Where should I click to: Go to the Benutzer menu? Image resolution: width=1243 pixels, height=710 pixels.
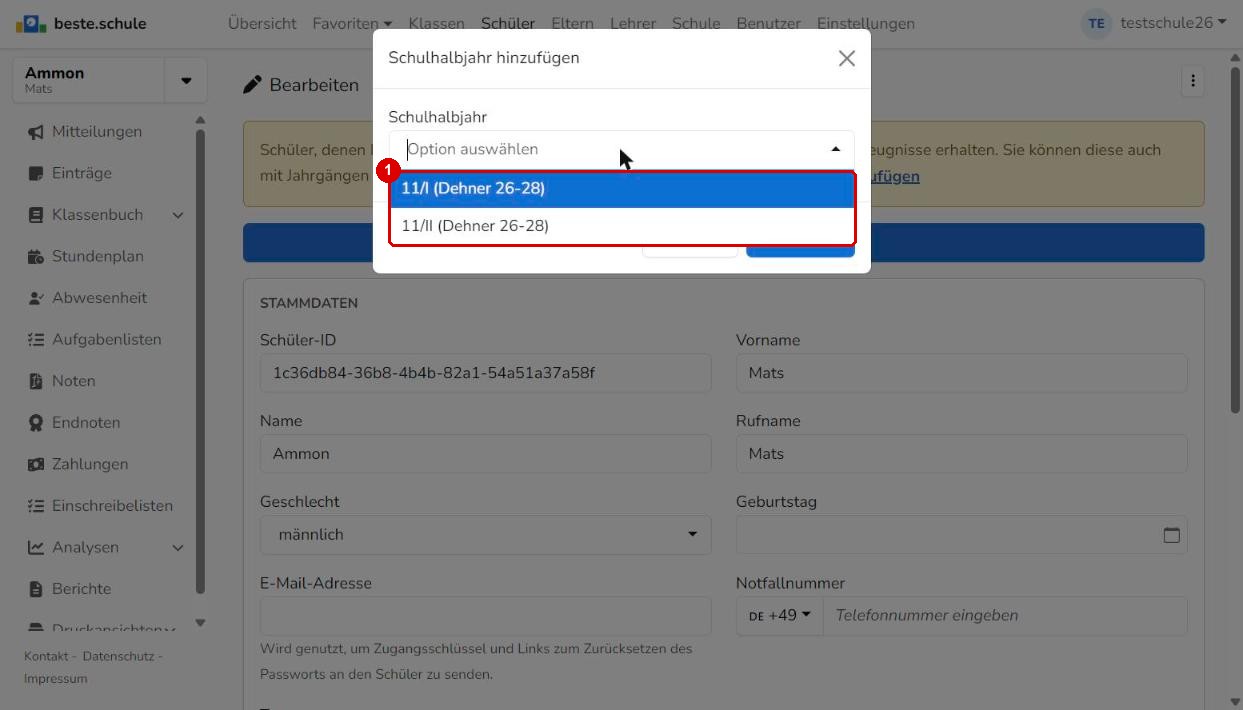pyautogui.click(x=769, y=23)
